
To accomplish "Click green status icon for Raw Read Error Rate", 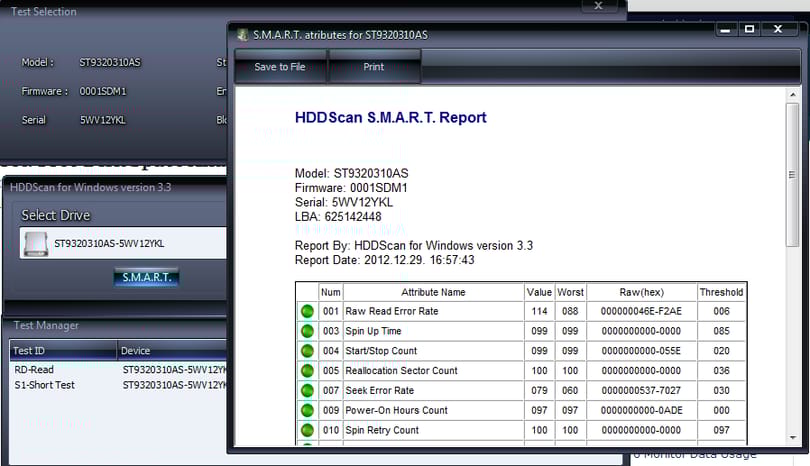I will coord(307,311).
